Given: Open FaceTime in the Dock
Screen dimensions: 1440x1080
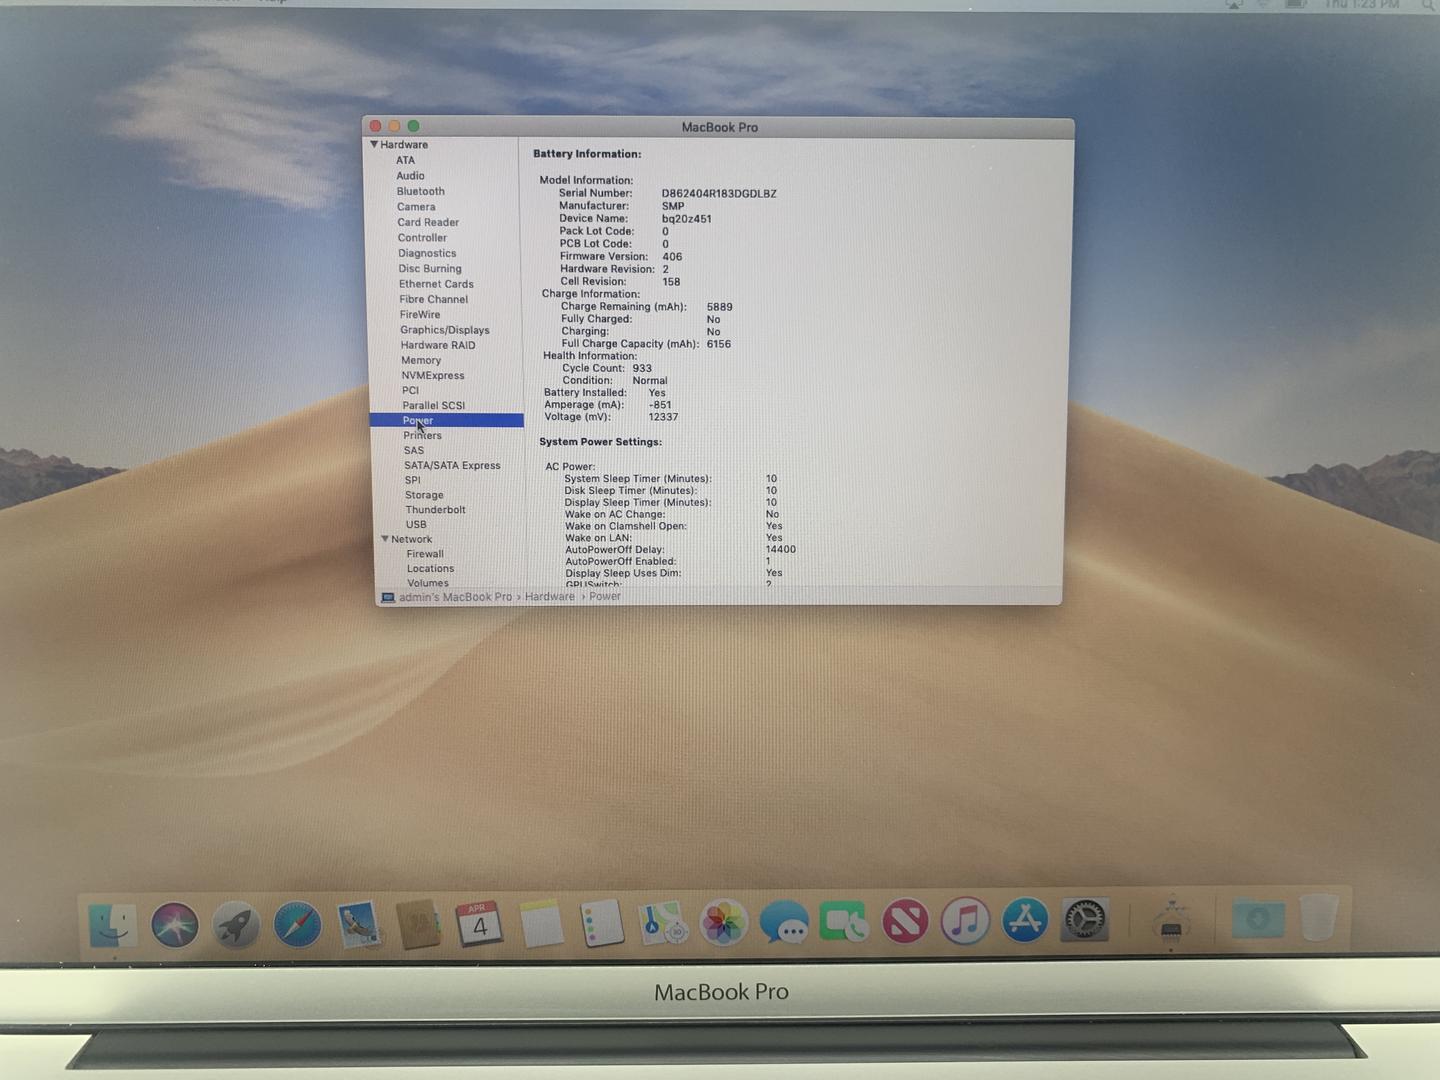Looking at the screenshot, I should 844,922.
